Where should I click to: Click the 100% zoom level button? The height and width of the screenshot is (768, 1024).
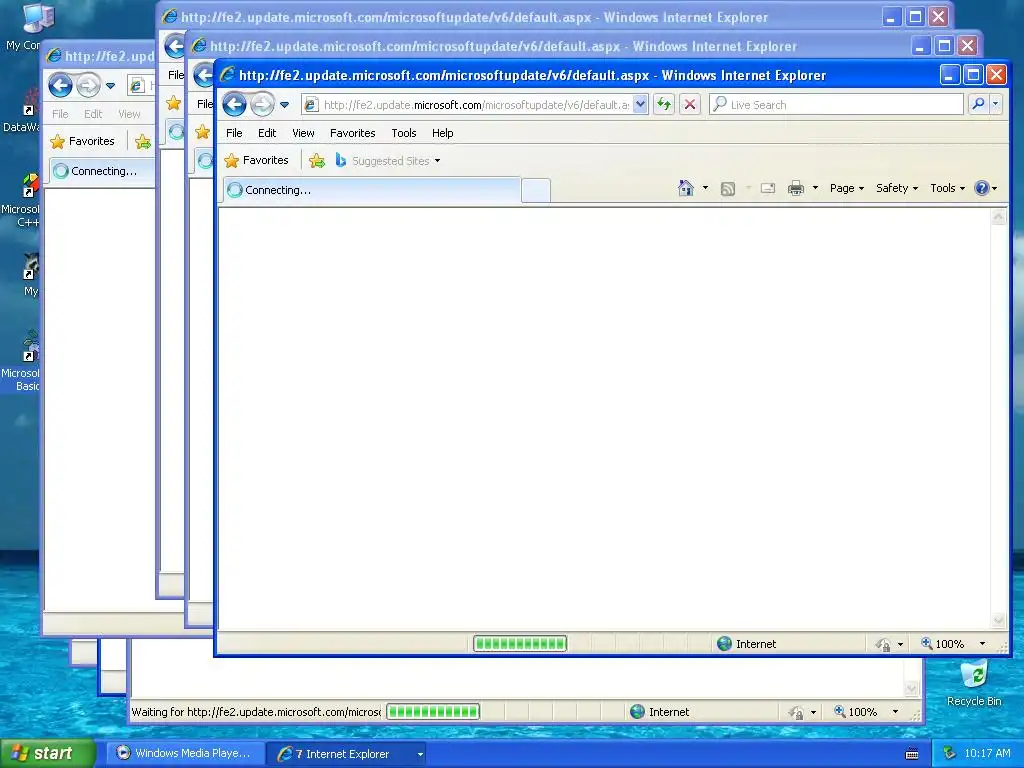point(943,644)
